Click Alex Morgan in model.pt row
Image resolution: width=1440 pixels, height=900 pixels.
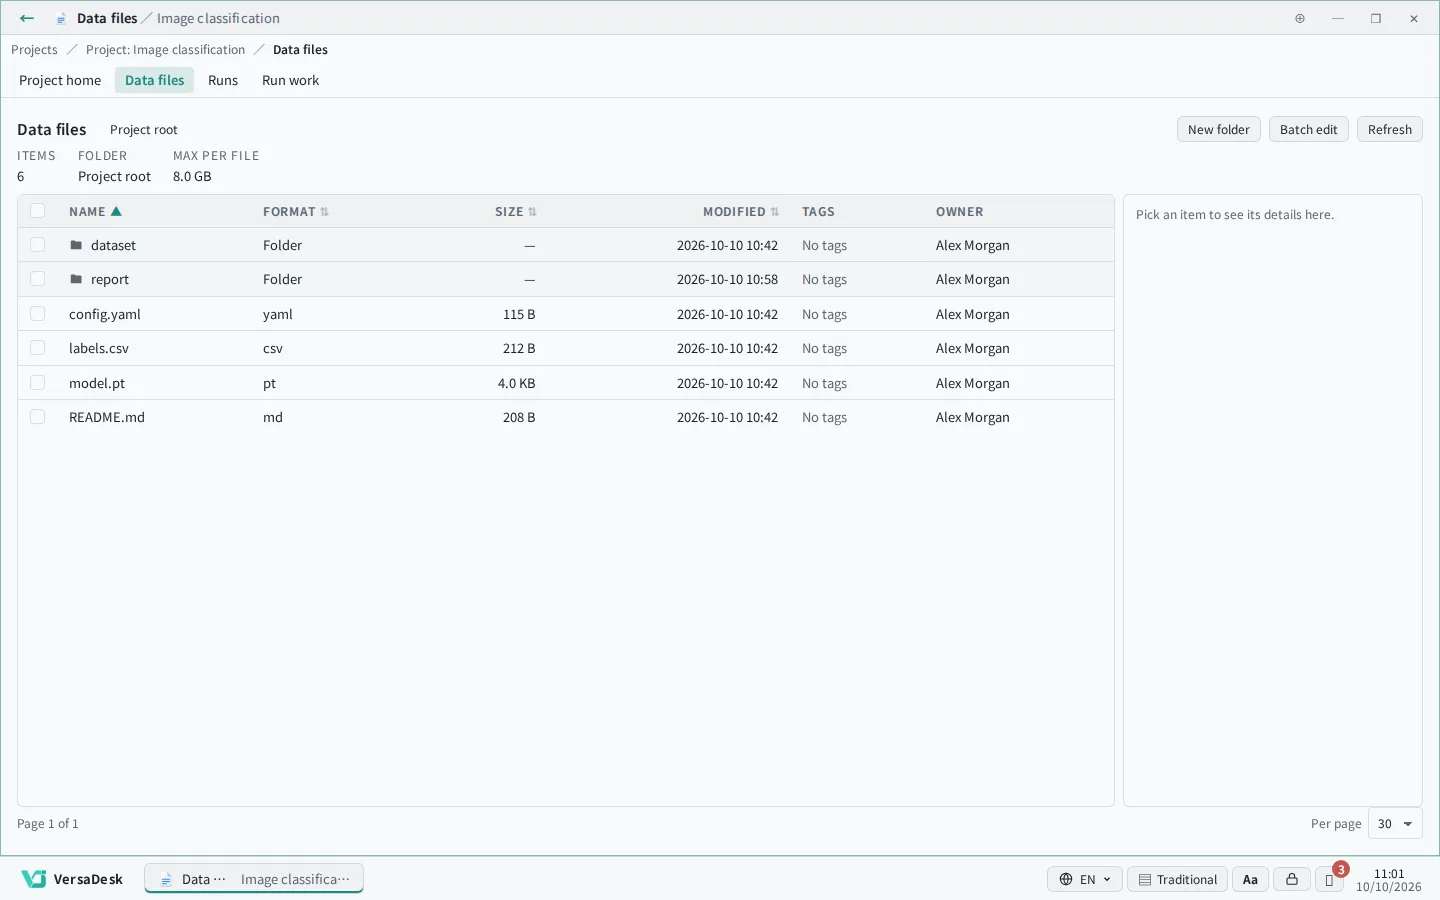[972, 383]
